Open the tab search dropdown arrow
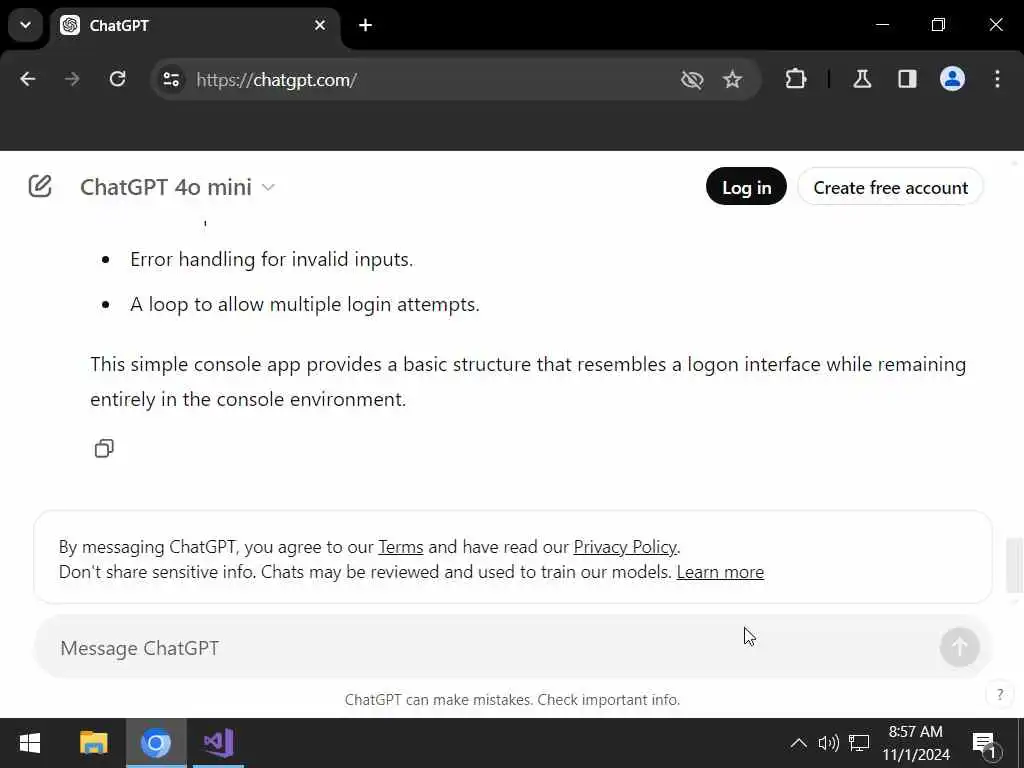The width and height of the screenshot is (1024, 768). click(x=25, y=25)
